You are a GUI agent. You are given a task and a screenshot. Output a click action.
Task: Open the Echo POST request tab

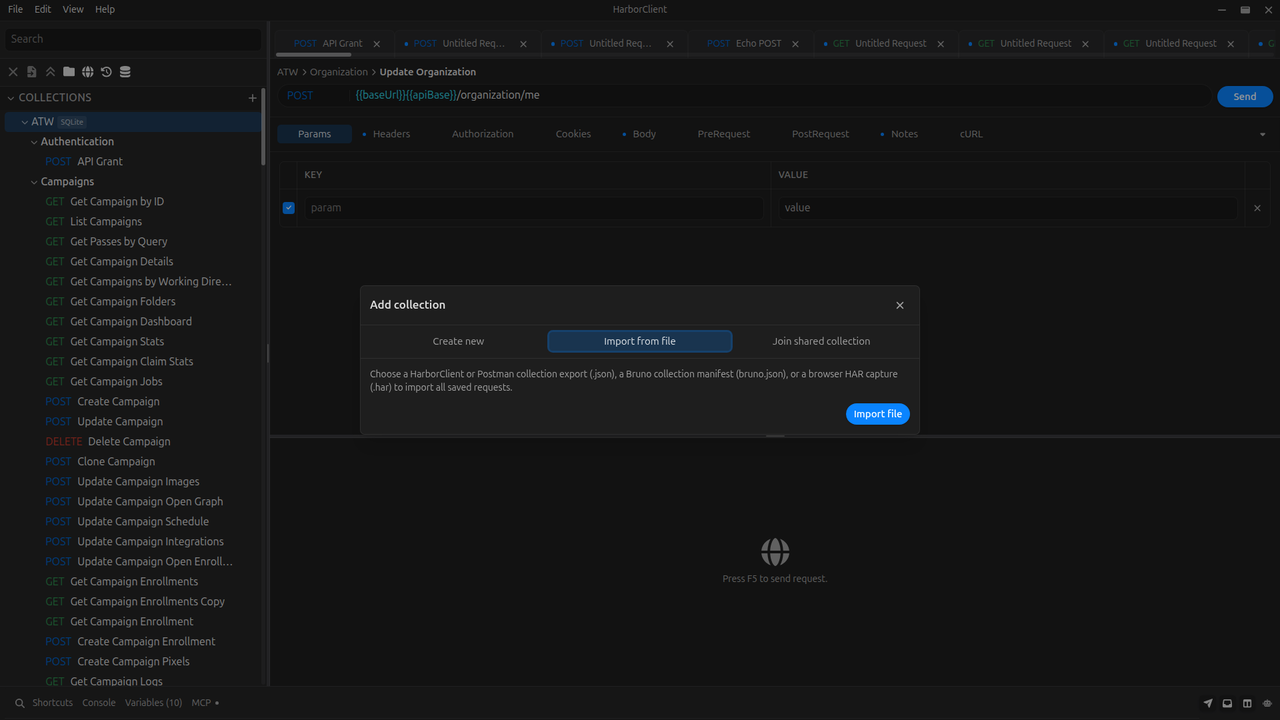[745, 44]
